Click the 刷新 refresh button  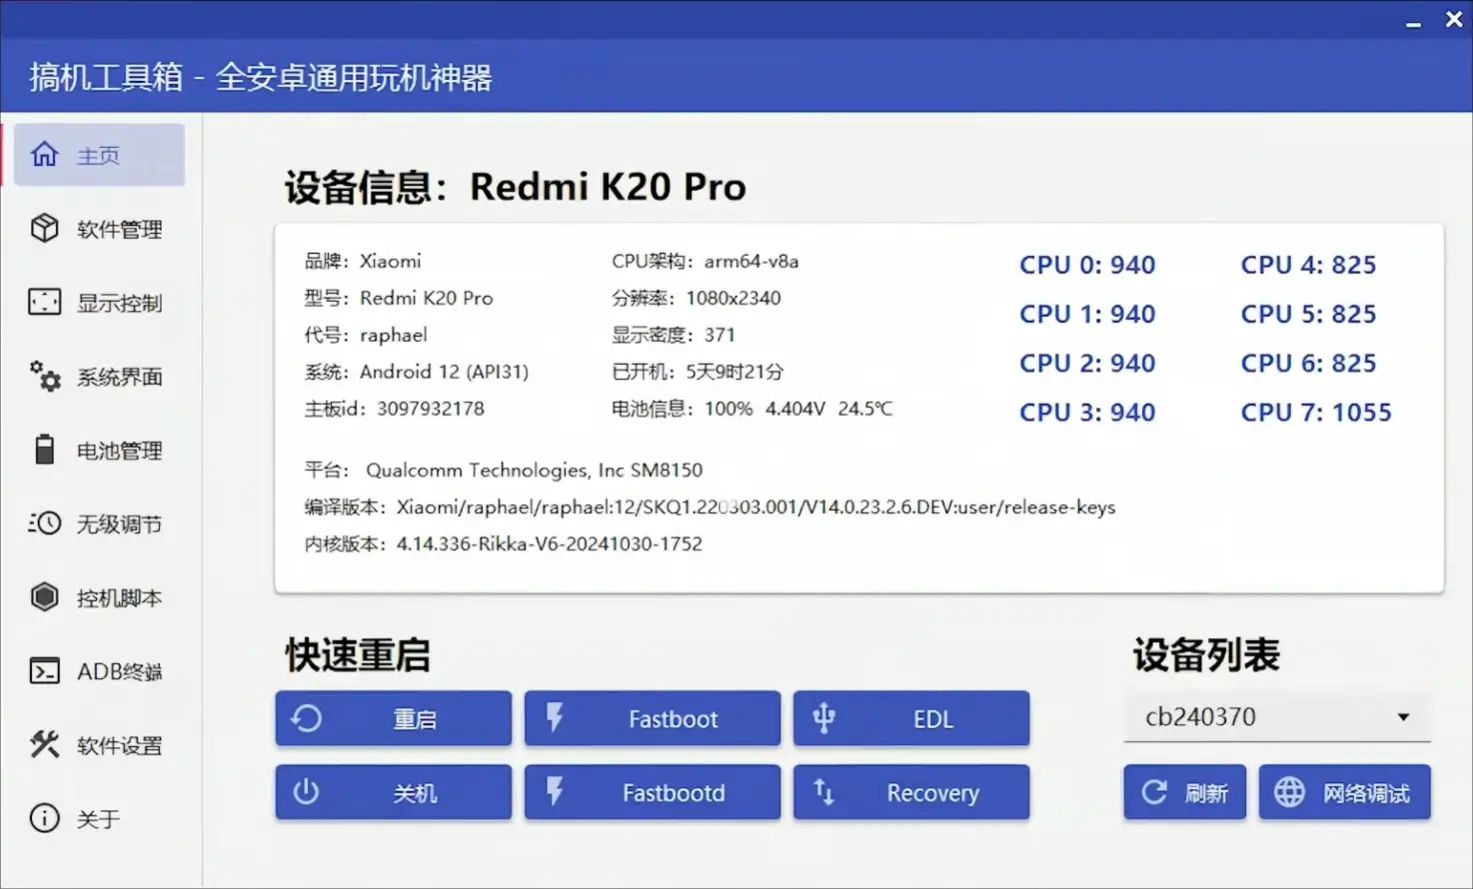point(1185,793)
